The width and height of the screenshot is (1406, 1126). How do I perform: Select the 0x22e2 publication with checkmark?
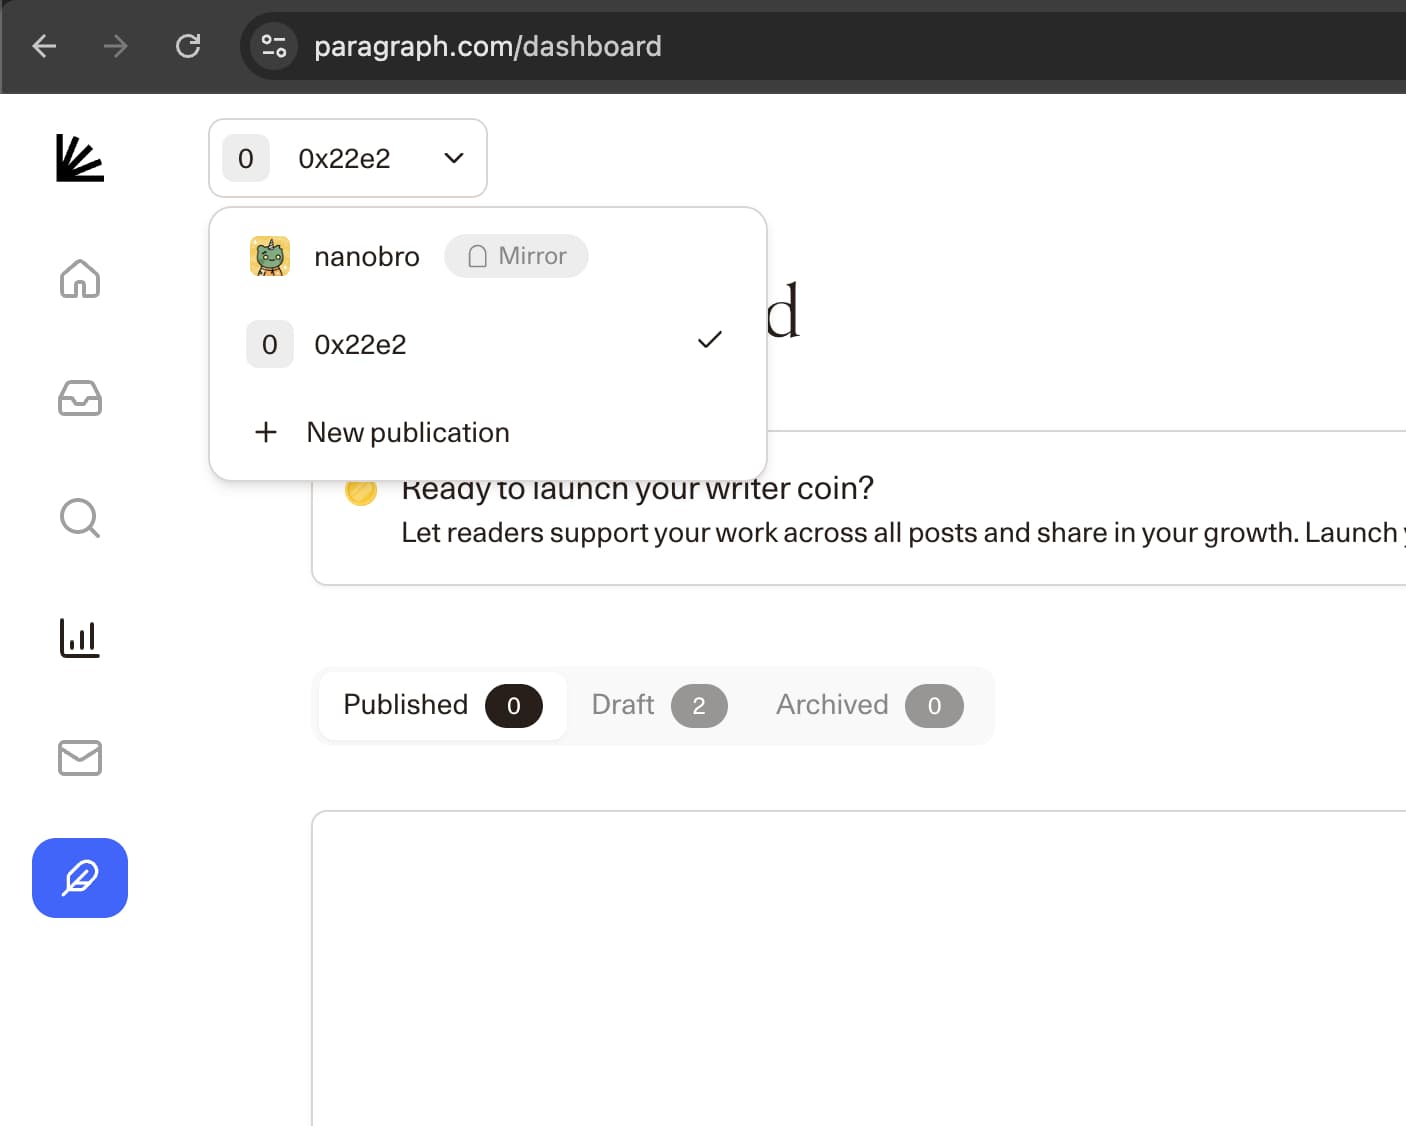click(360, 343)
